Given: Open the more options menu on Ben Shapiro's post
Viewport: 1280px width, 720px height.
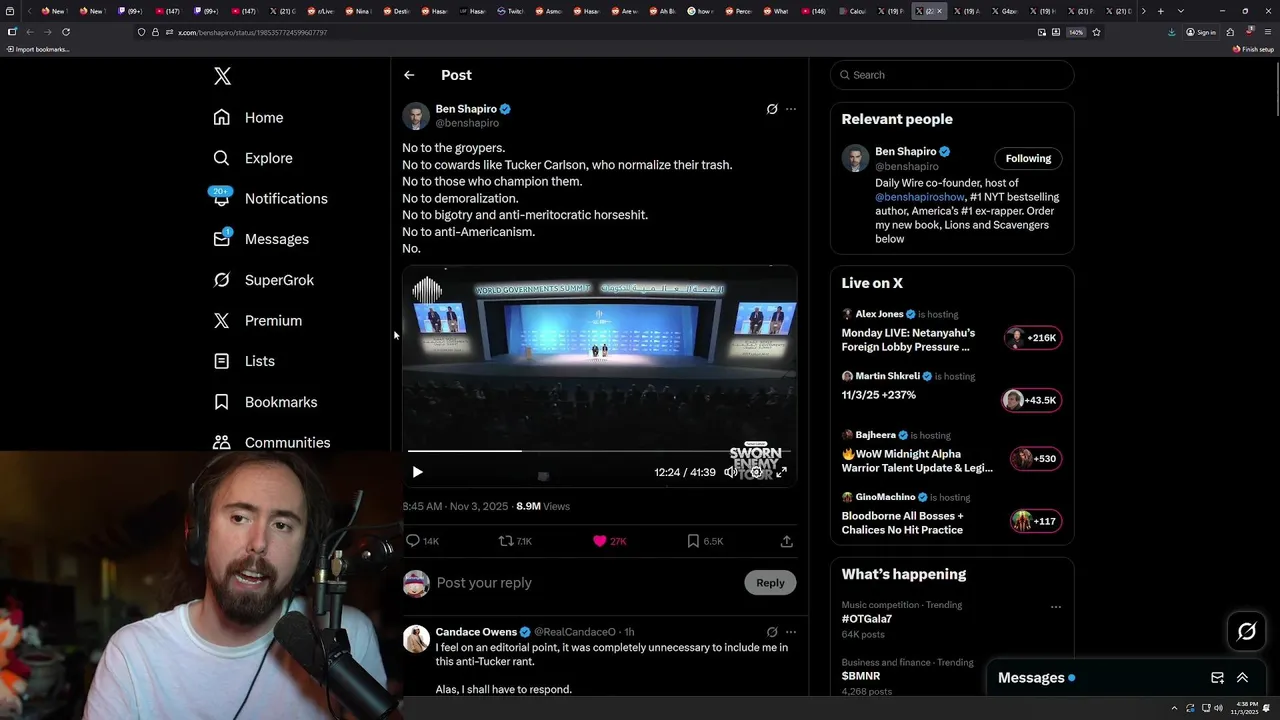Looking at the screenshot, I should pos(791,109).
